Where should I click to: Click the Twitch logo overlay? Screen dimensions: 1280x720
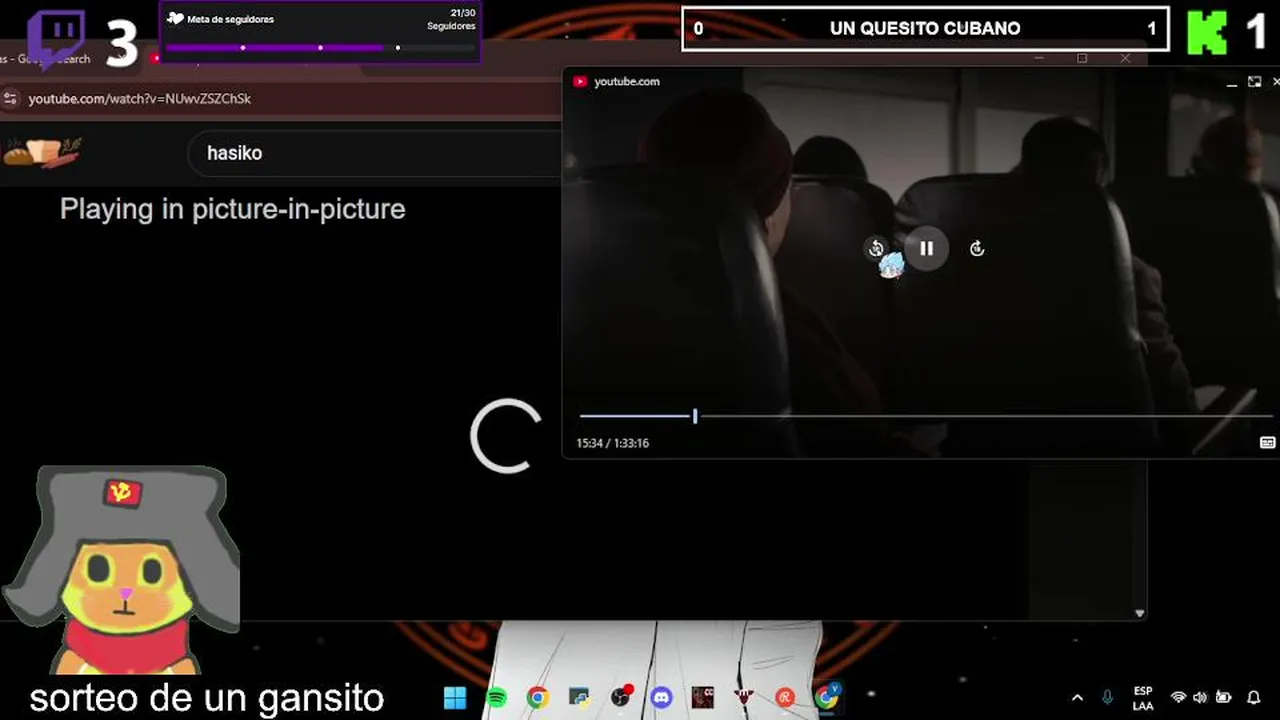click(x=56, y=38)
